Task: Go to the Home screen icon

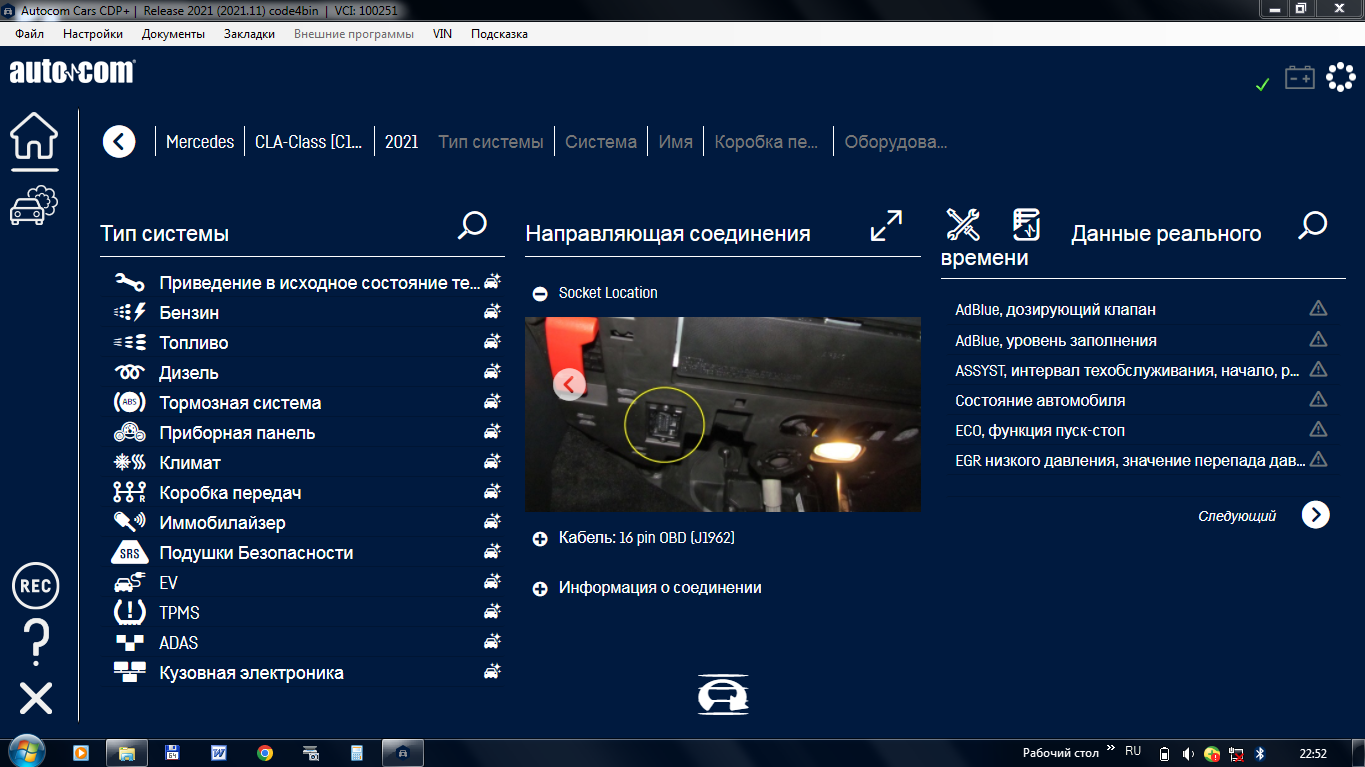Action: [34, 136]
